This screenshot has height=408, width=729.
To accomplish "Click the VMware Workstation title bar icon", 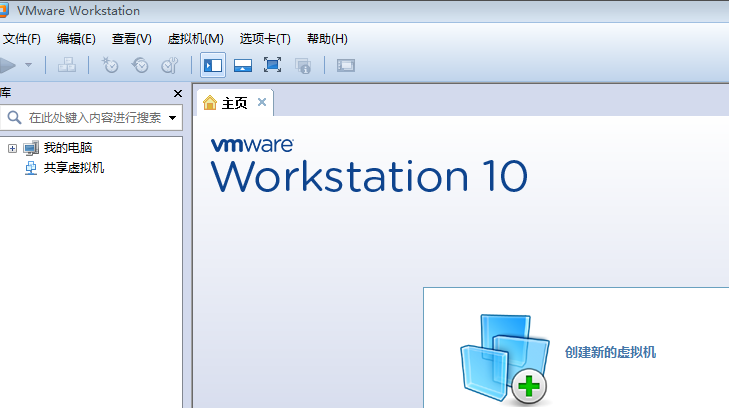I will [4, 10].
